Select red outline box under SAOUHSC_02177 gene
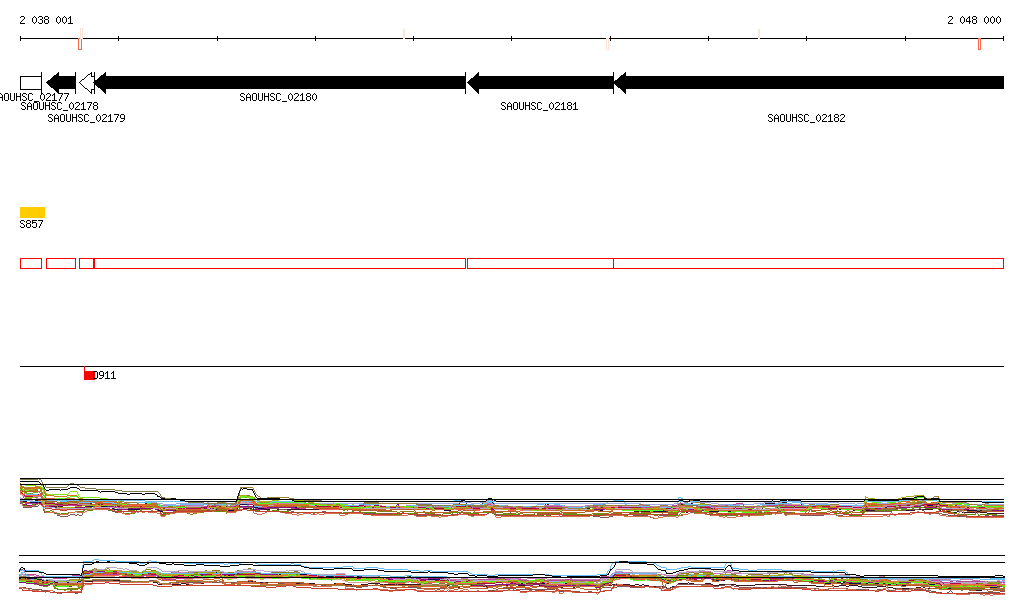The image size is (1024, 611). (x=31, y=264)
